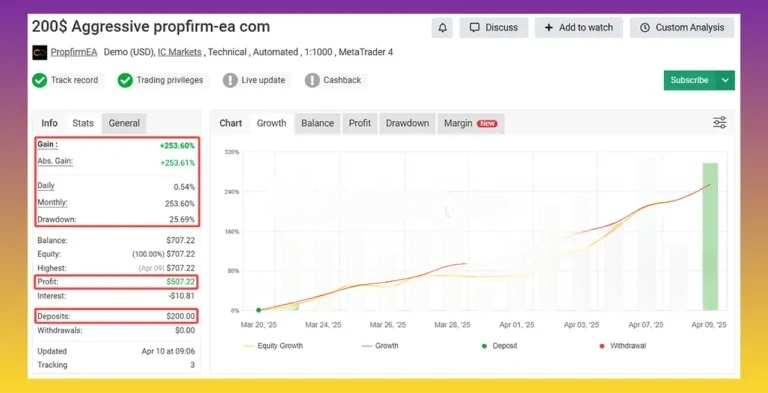This screenshot has height=393, width=768.
Task: Click the 0.54% daily value
Action: (x=184, y=187)
